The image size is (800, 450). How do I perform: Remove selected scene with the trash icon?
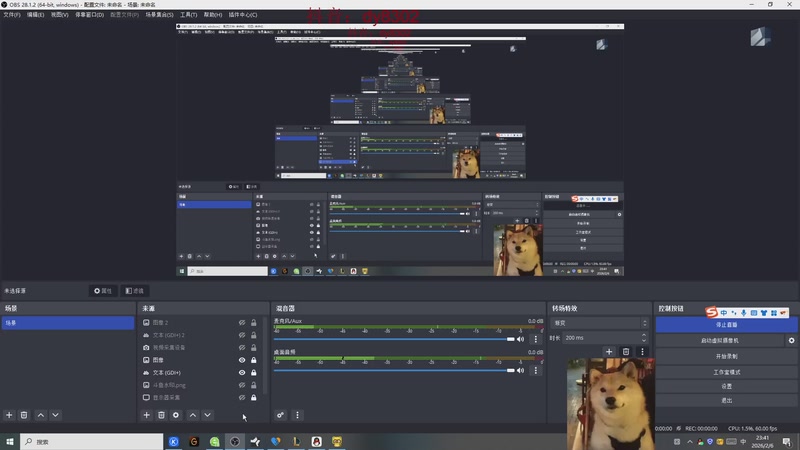[x=24, y=415]
